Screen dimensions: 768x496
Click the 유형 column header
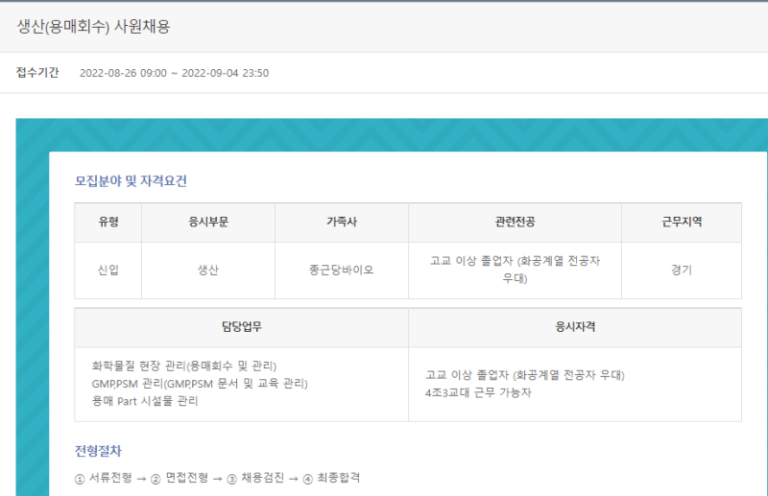(x=108, y=222)
